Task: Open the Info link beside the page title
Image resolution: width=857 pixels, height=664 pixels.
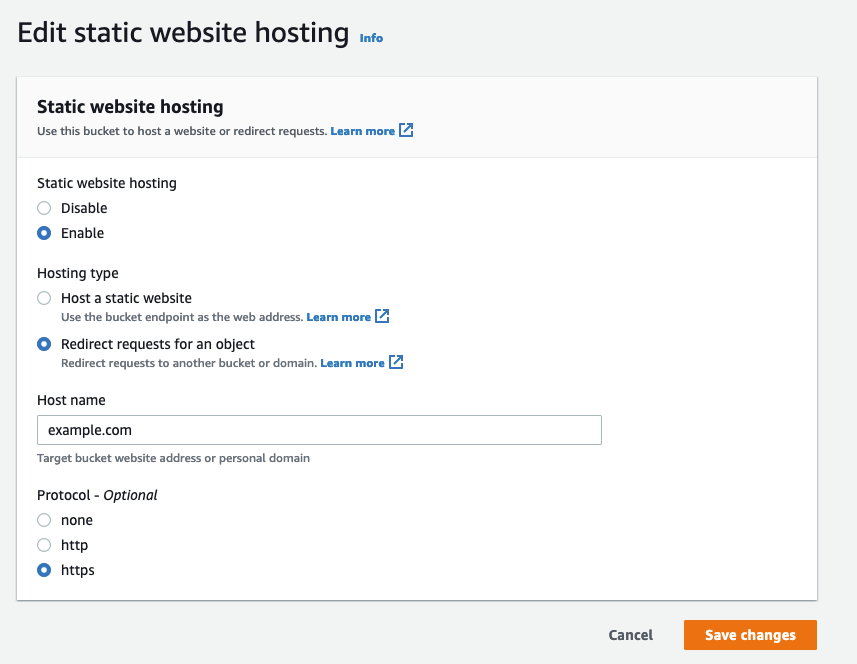Action: point(370,37)
